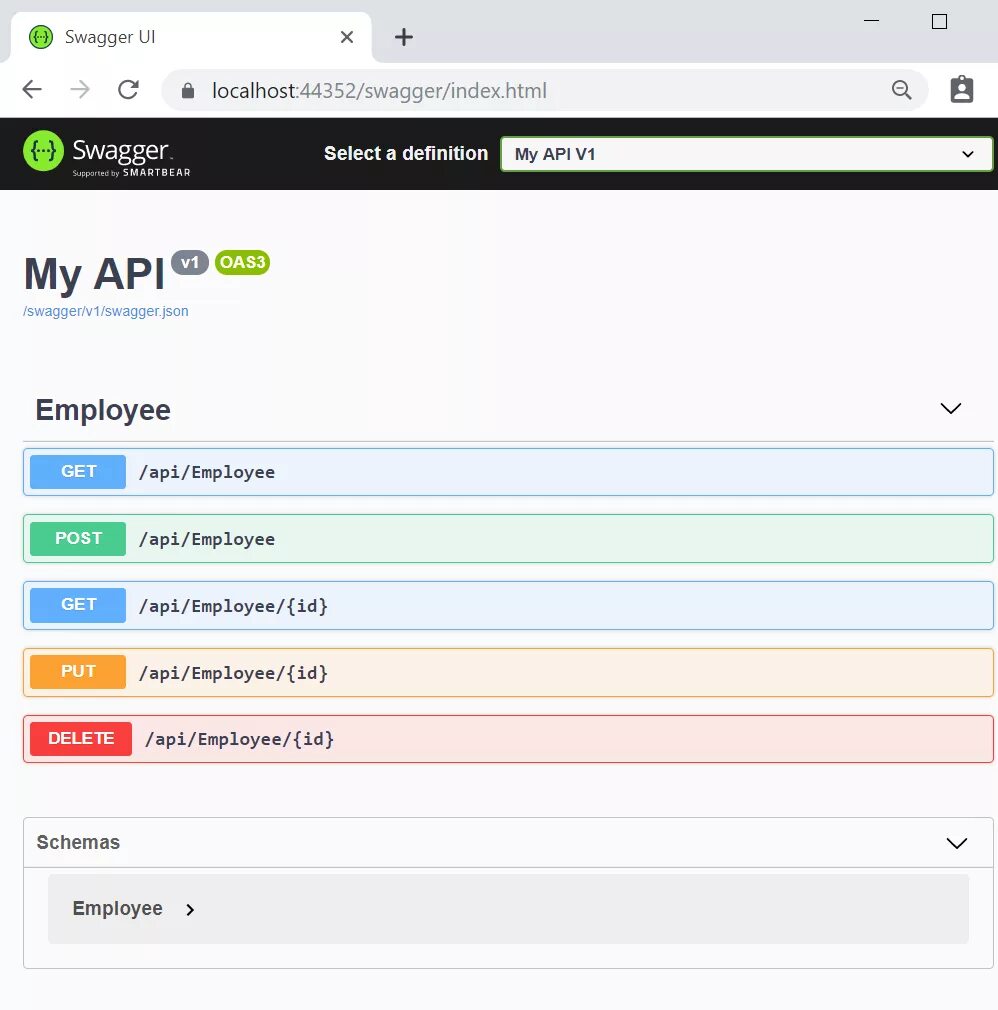
Task: Open the Select a definition dropdown
Action: pyautogui.click(x=746, y=154)
